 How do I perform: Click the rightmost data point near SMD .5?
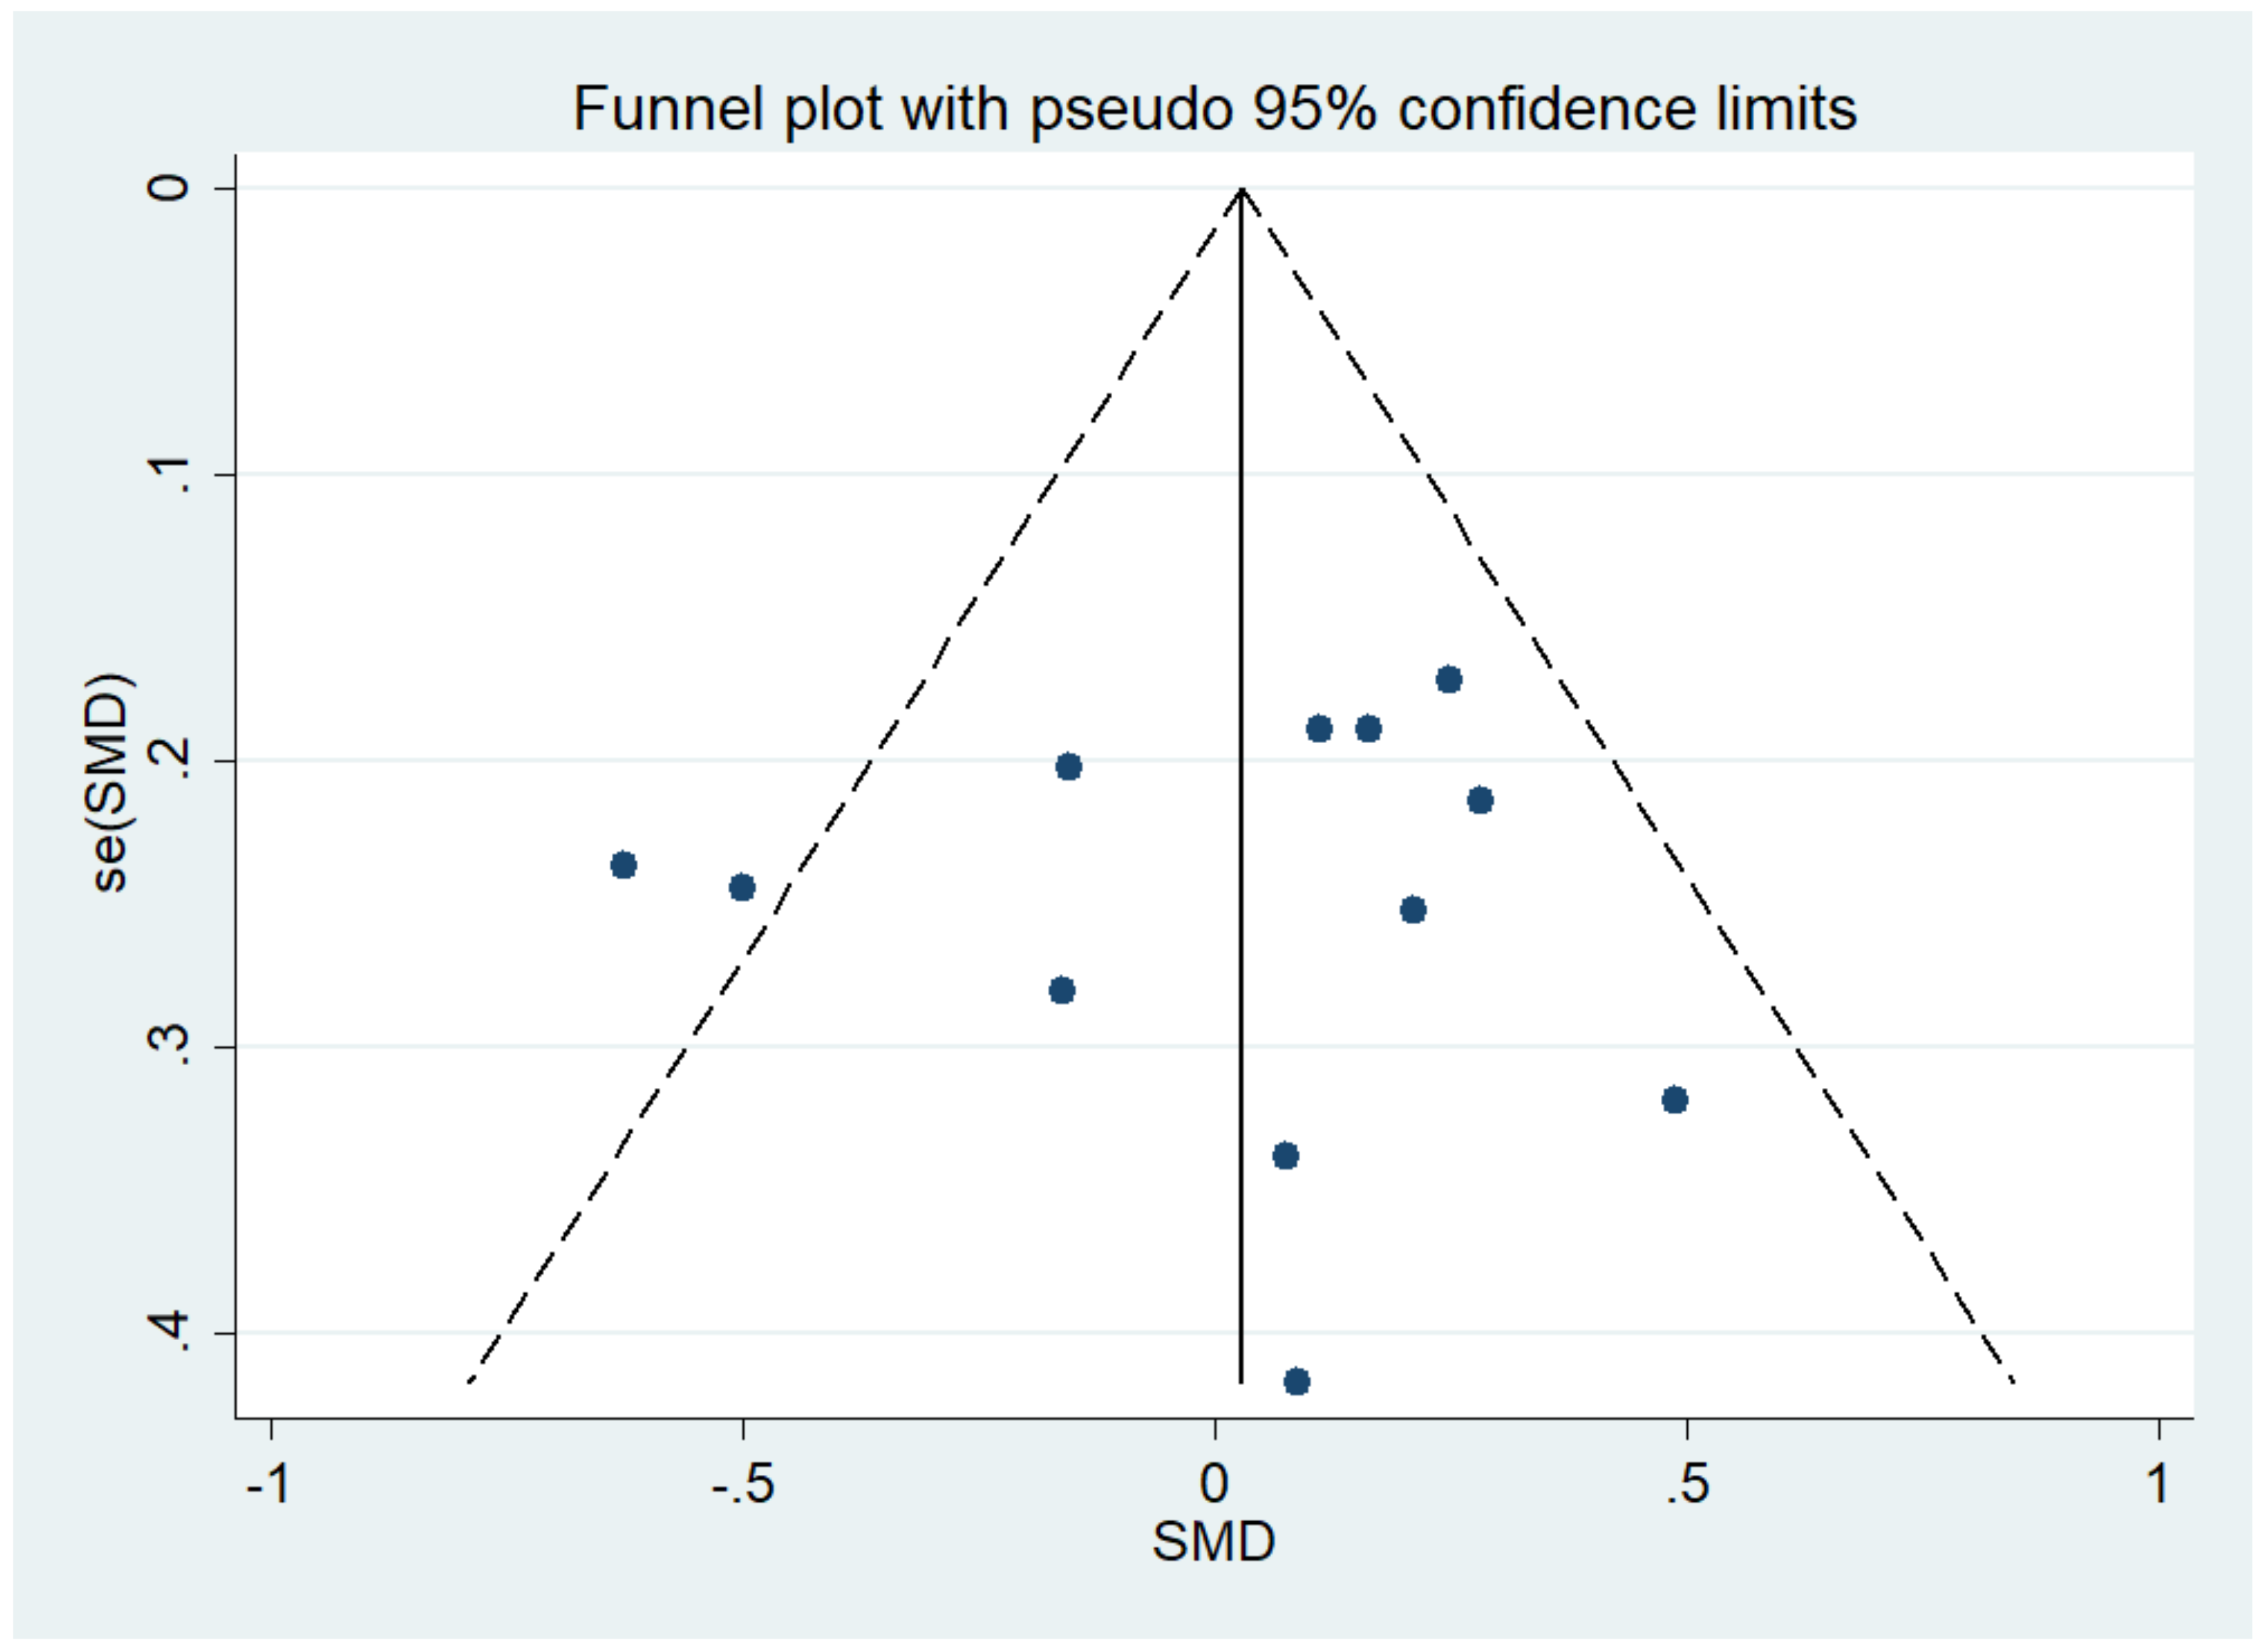(1675, 1100)
